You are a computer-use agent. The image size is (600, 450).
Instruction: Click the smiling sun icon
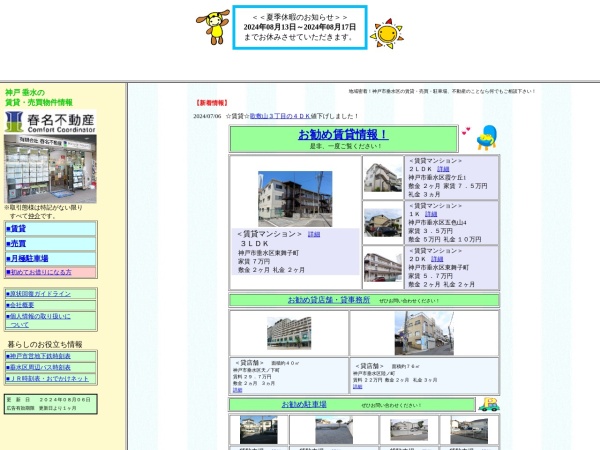387,34
